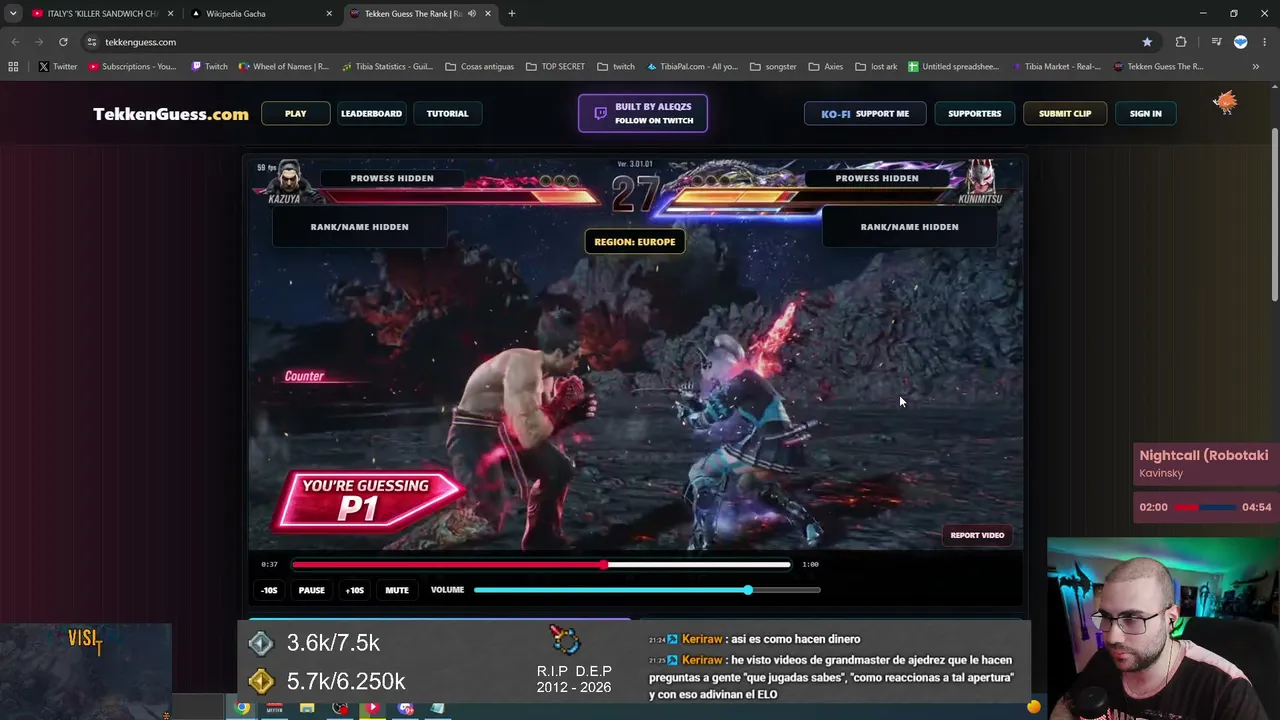Viewport: 1280px width, 720px height.
Task: Reload the page with the refresh icon
Action: click(x=63, y=42)
